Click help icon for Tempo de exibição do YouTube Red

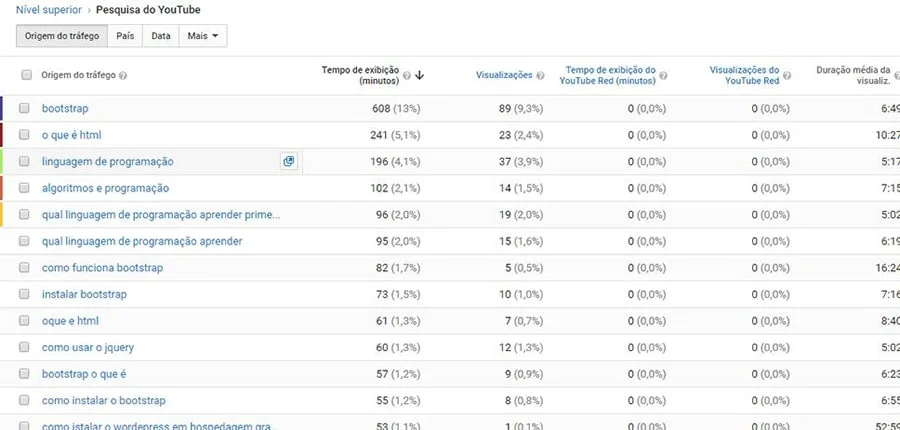coord(662,75)
